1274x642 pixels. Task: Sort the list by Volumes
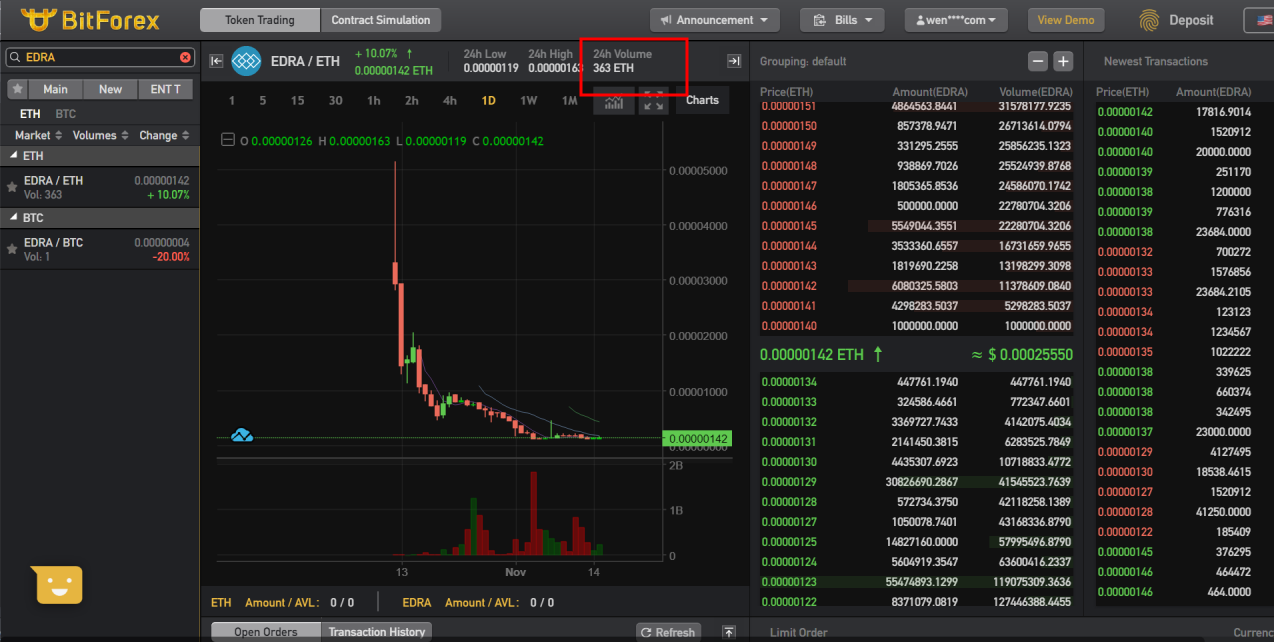coord(101,135)
